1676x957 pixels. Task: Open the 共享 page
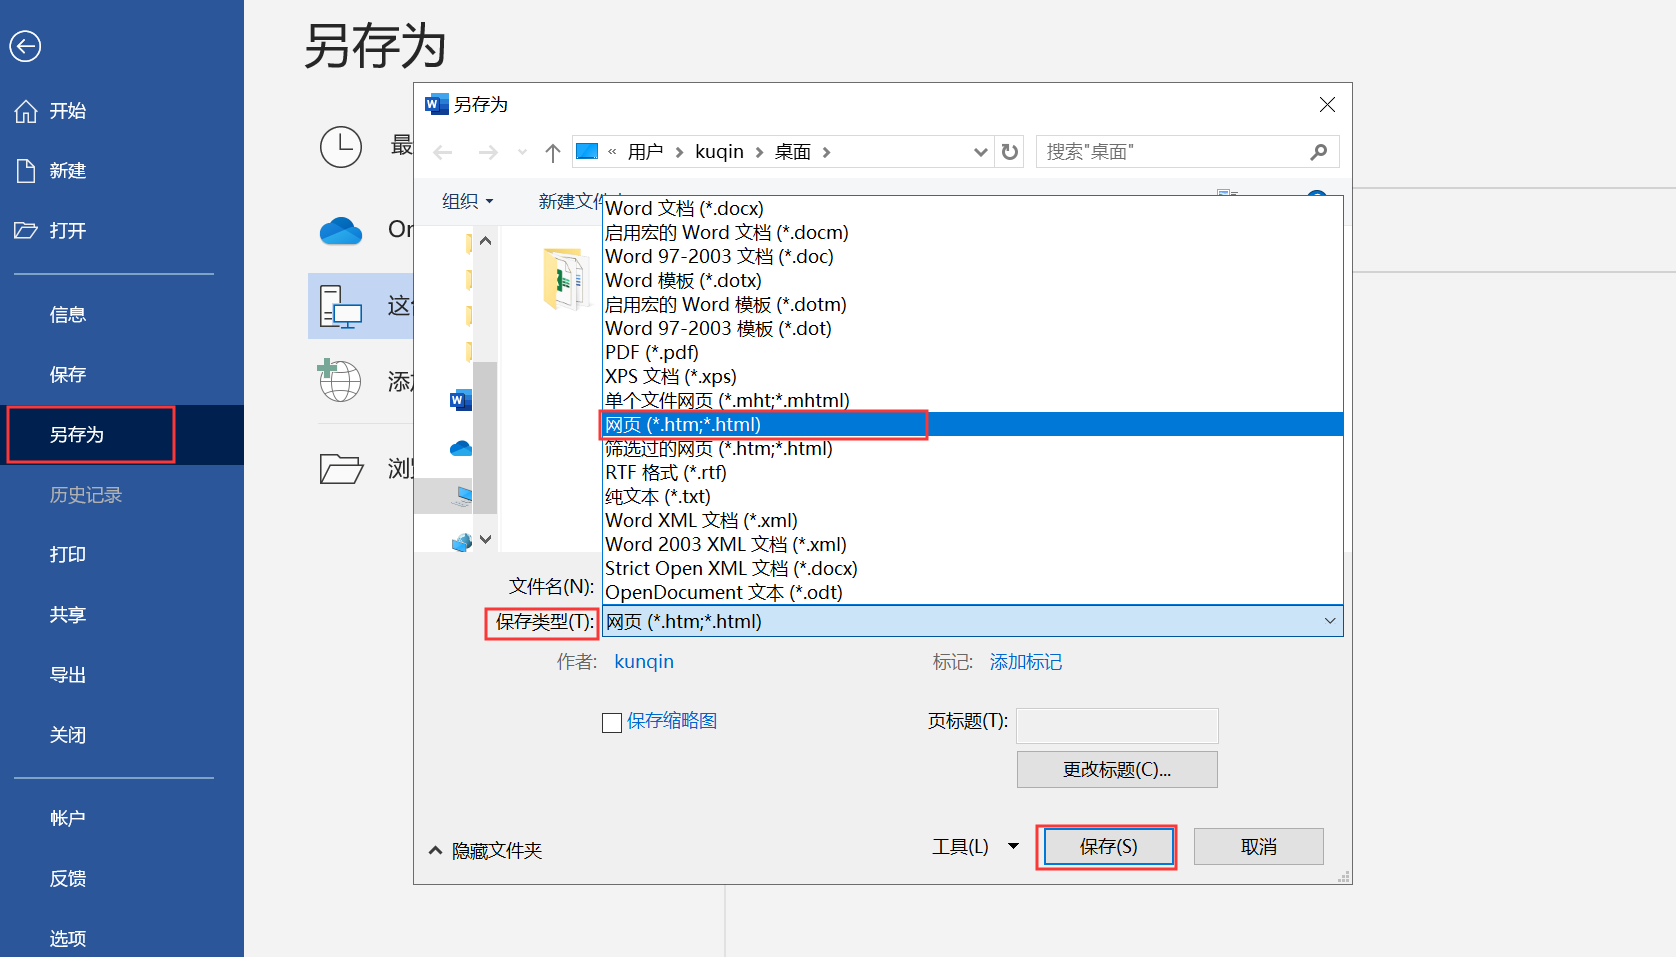pos(68,615)
